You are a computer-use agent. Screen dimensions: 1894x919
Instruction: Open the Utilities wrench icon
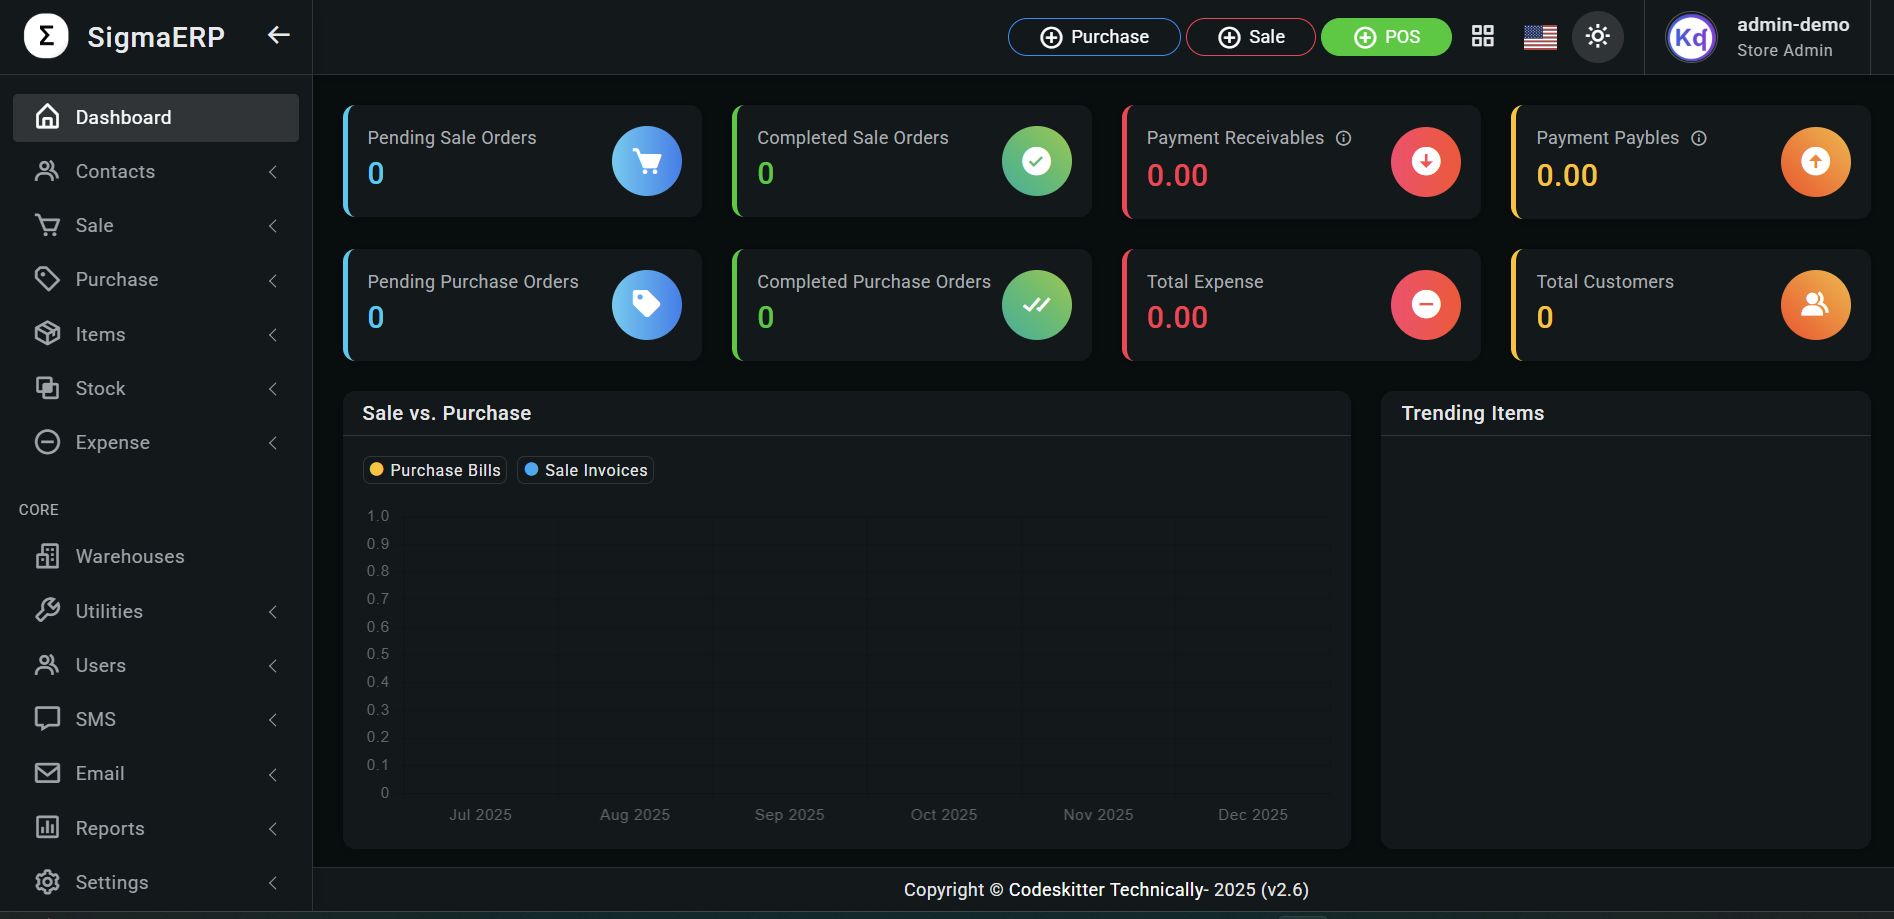pos(47,610)
